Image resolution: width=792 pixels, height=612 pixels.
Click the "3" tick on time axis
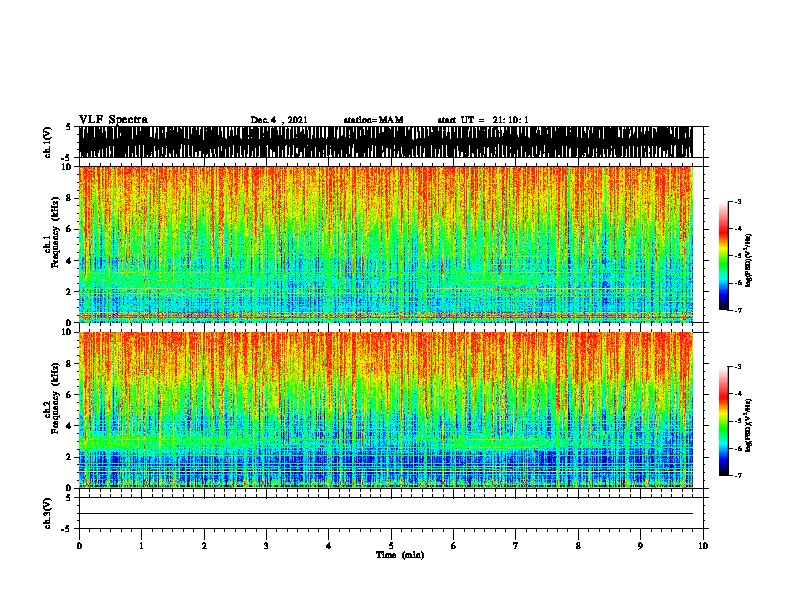click(x=266, y=545)
